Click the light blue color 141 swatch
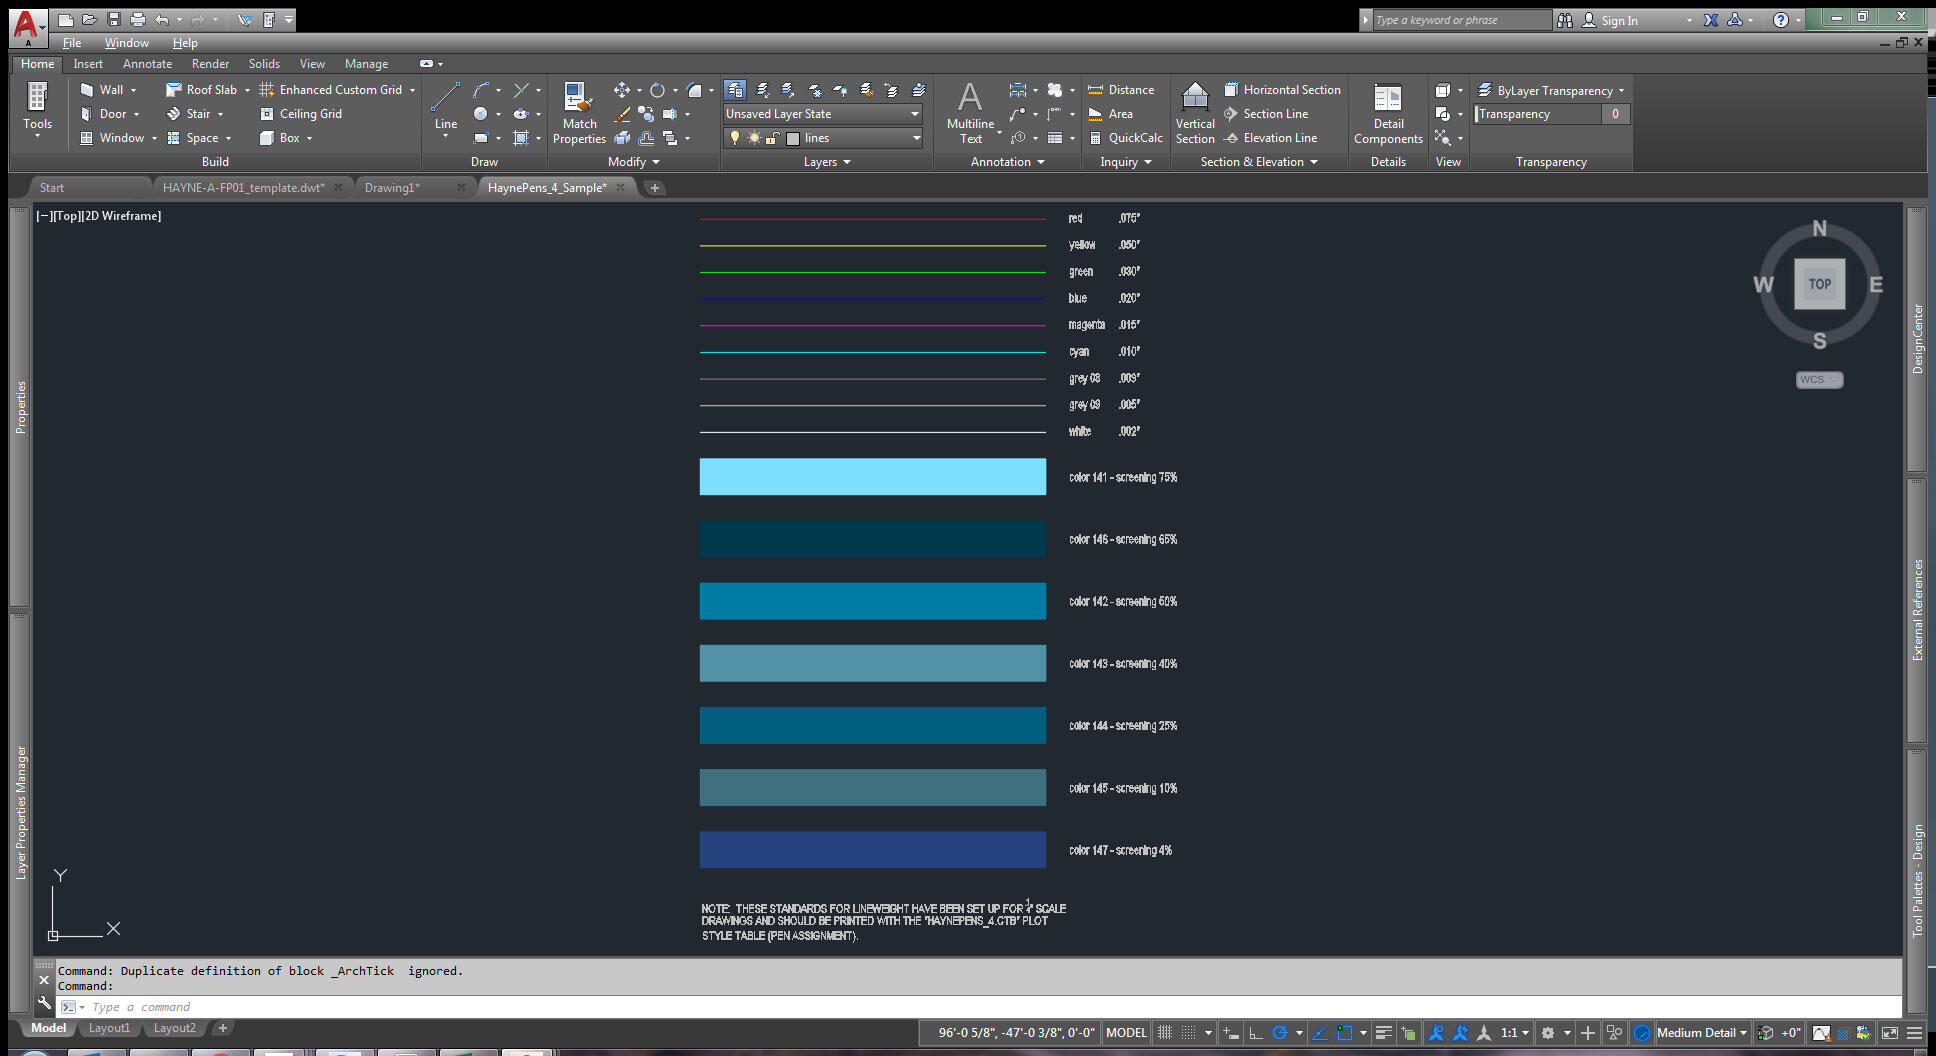Screen dimensions: 1936x1056 873,477
